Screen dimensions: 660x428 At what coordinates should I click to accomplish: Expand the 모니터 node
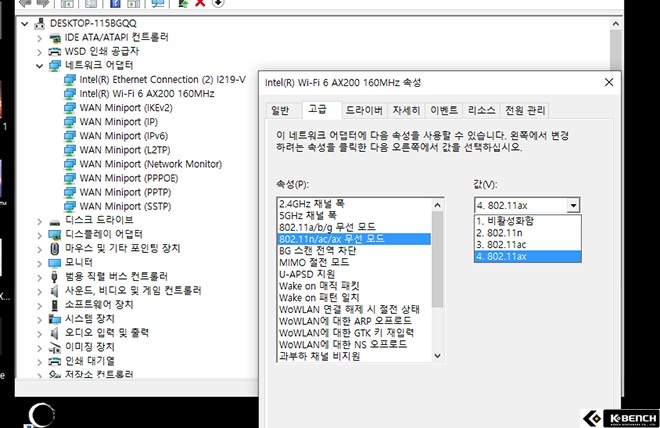40,263
